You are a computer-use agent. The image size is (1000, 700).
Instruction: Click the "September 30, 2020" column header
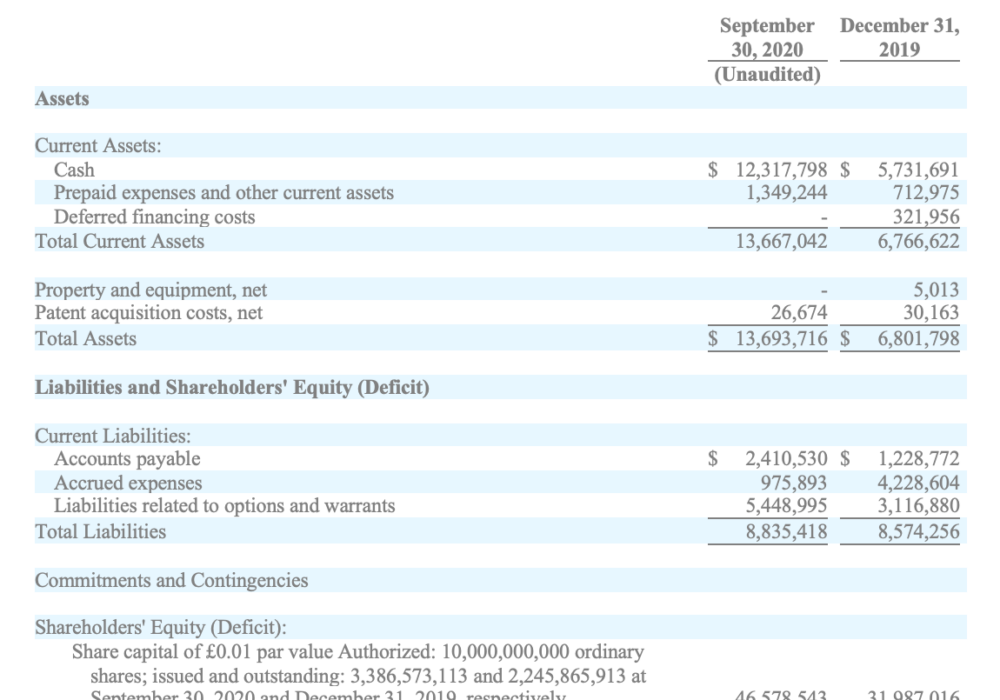click(x=767, y=38)
